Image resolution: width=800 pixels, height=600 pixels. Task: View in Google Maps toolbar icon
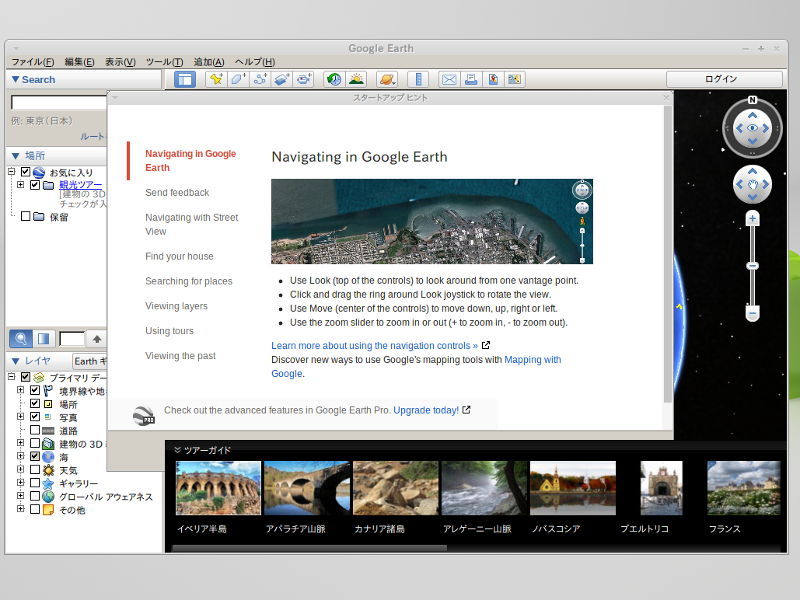(x=515, y=79)
